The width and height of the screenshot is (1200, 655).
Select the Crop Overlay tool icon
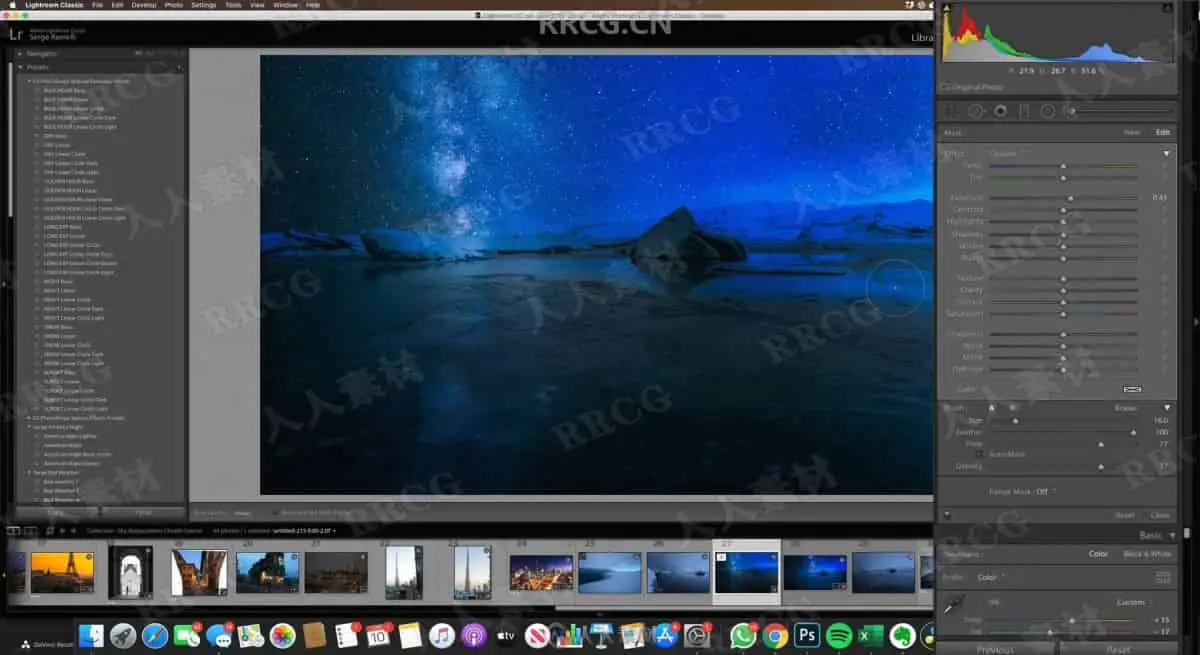pos(952,111)
